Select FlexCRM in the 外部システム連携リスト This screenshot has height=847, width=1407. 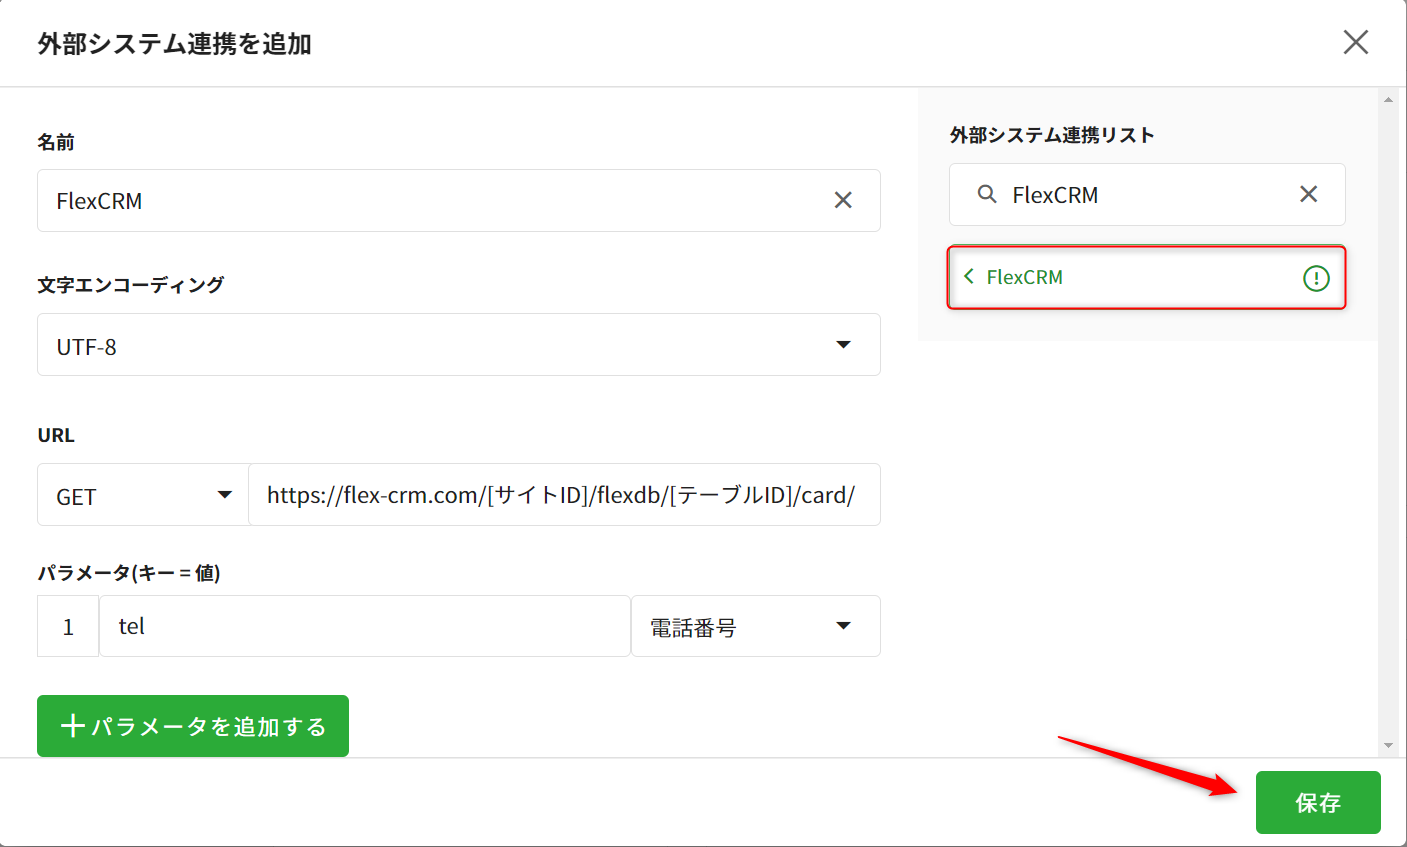click(1130, 278)
